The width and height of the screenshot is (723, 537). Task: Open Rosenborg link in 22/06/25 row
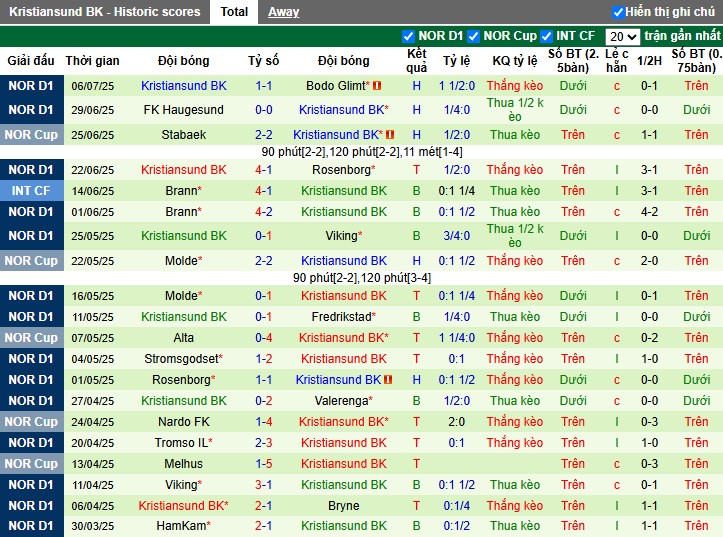pyautogui.click(x=344, y=170)
